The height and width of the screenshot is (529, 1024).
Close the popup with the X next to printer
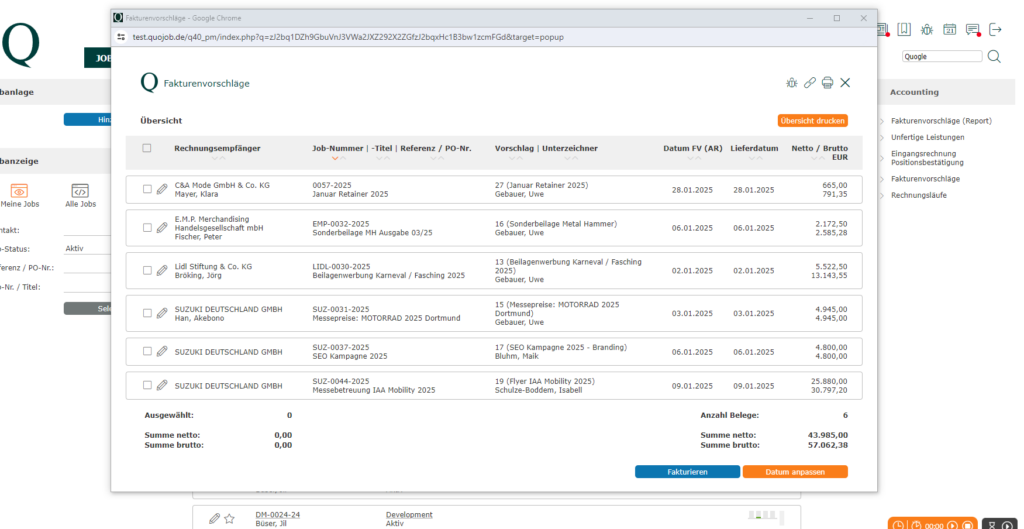click(x=845, y=82)
